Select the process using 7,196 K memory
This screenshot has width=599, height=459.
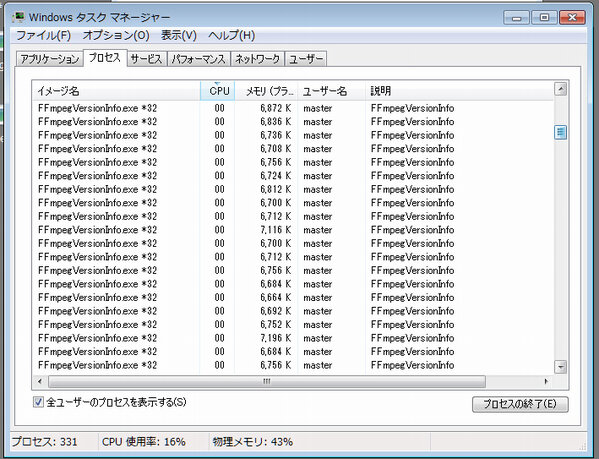point(293,338)
